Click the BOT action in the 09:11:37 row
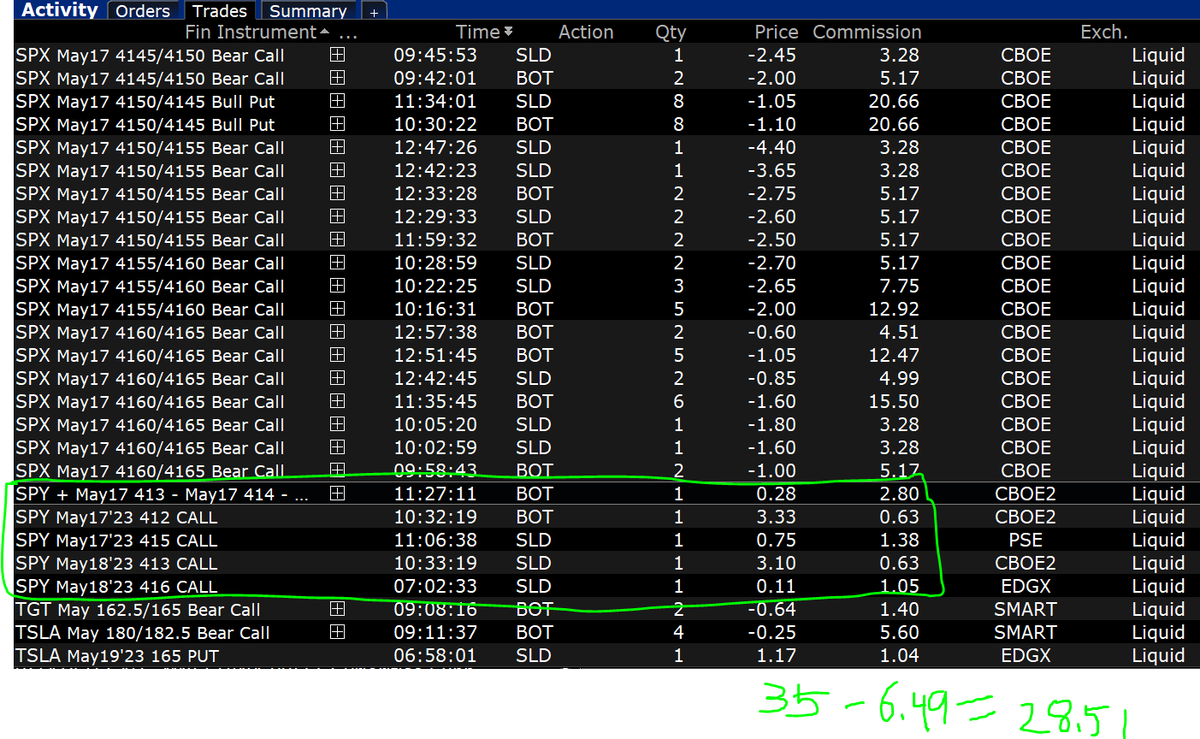This screenshot has width=1200, height=739. tap(534, 633)
